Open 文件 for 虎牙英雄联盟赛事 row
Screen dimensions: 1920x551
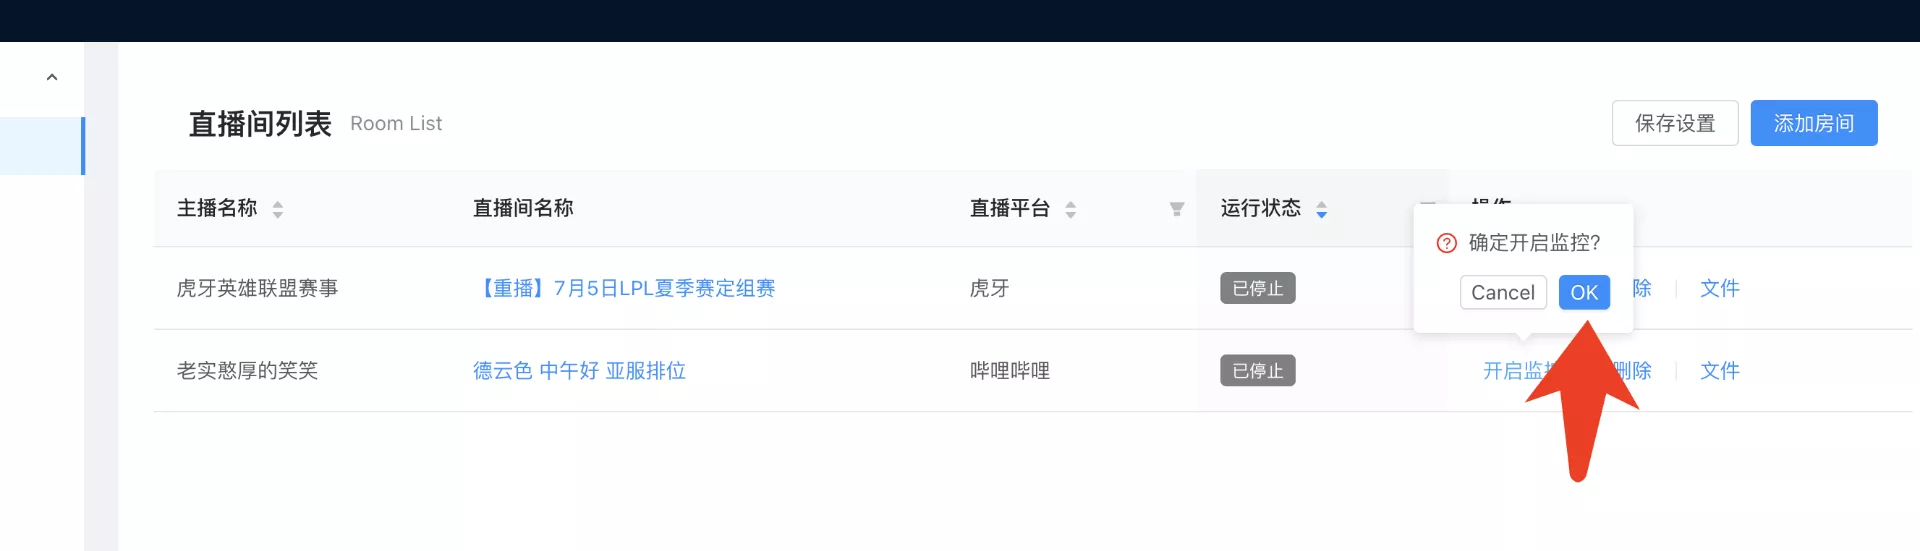pyautogui.click(x=1719, y=288)
